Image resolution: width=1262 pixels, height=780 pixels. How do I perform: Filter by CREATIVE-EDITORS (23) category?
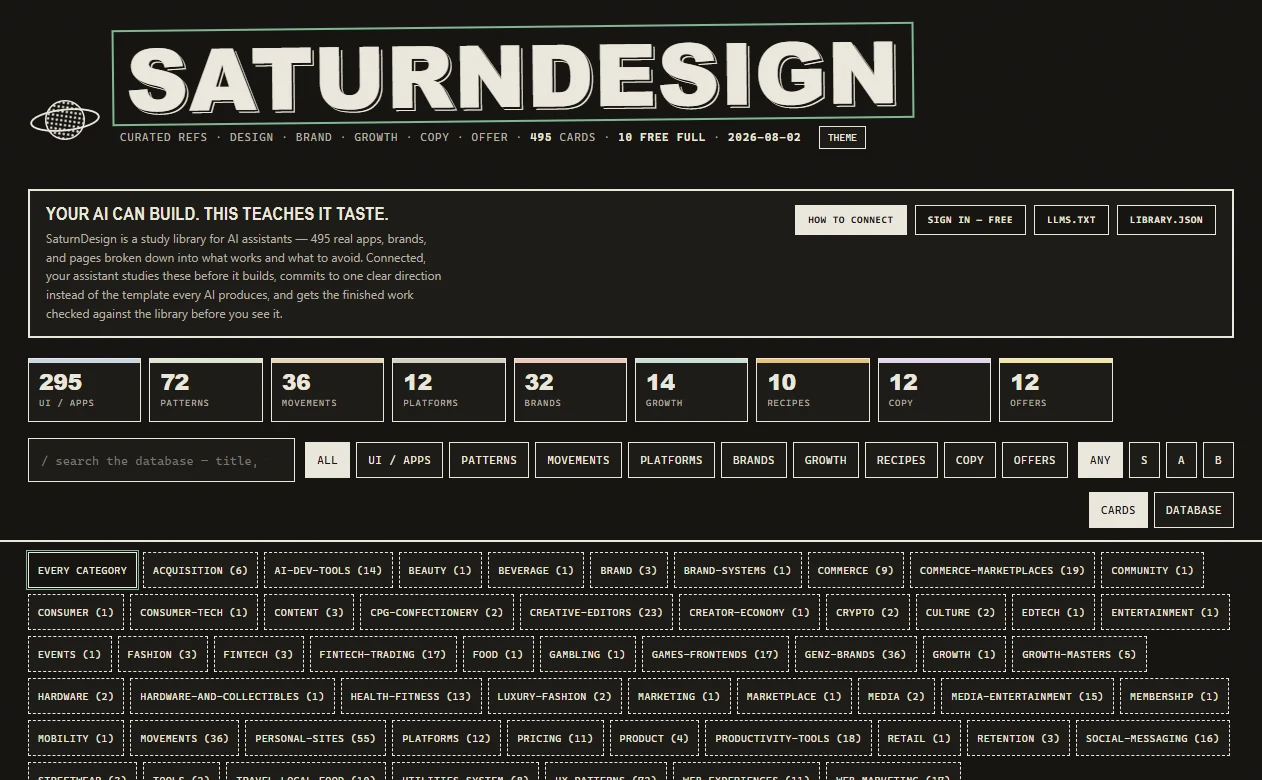[596, 612]
